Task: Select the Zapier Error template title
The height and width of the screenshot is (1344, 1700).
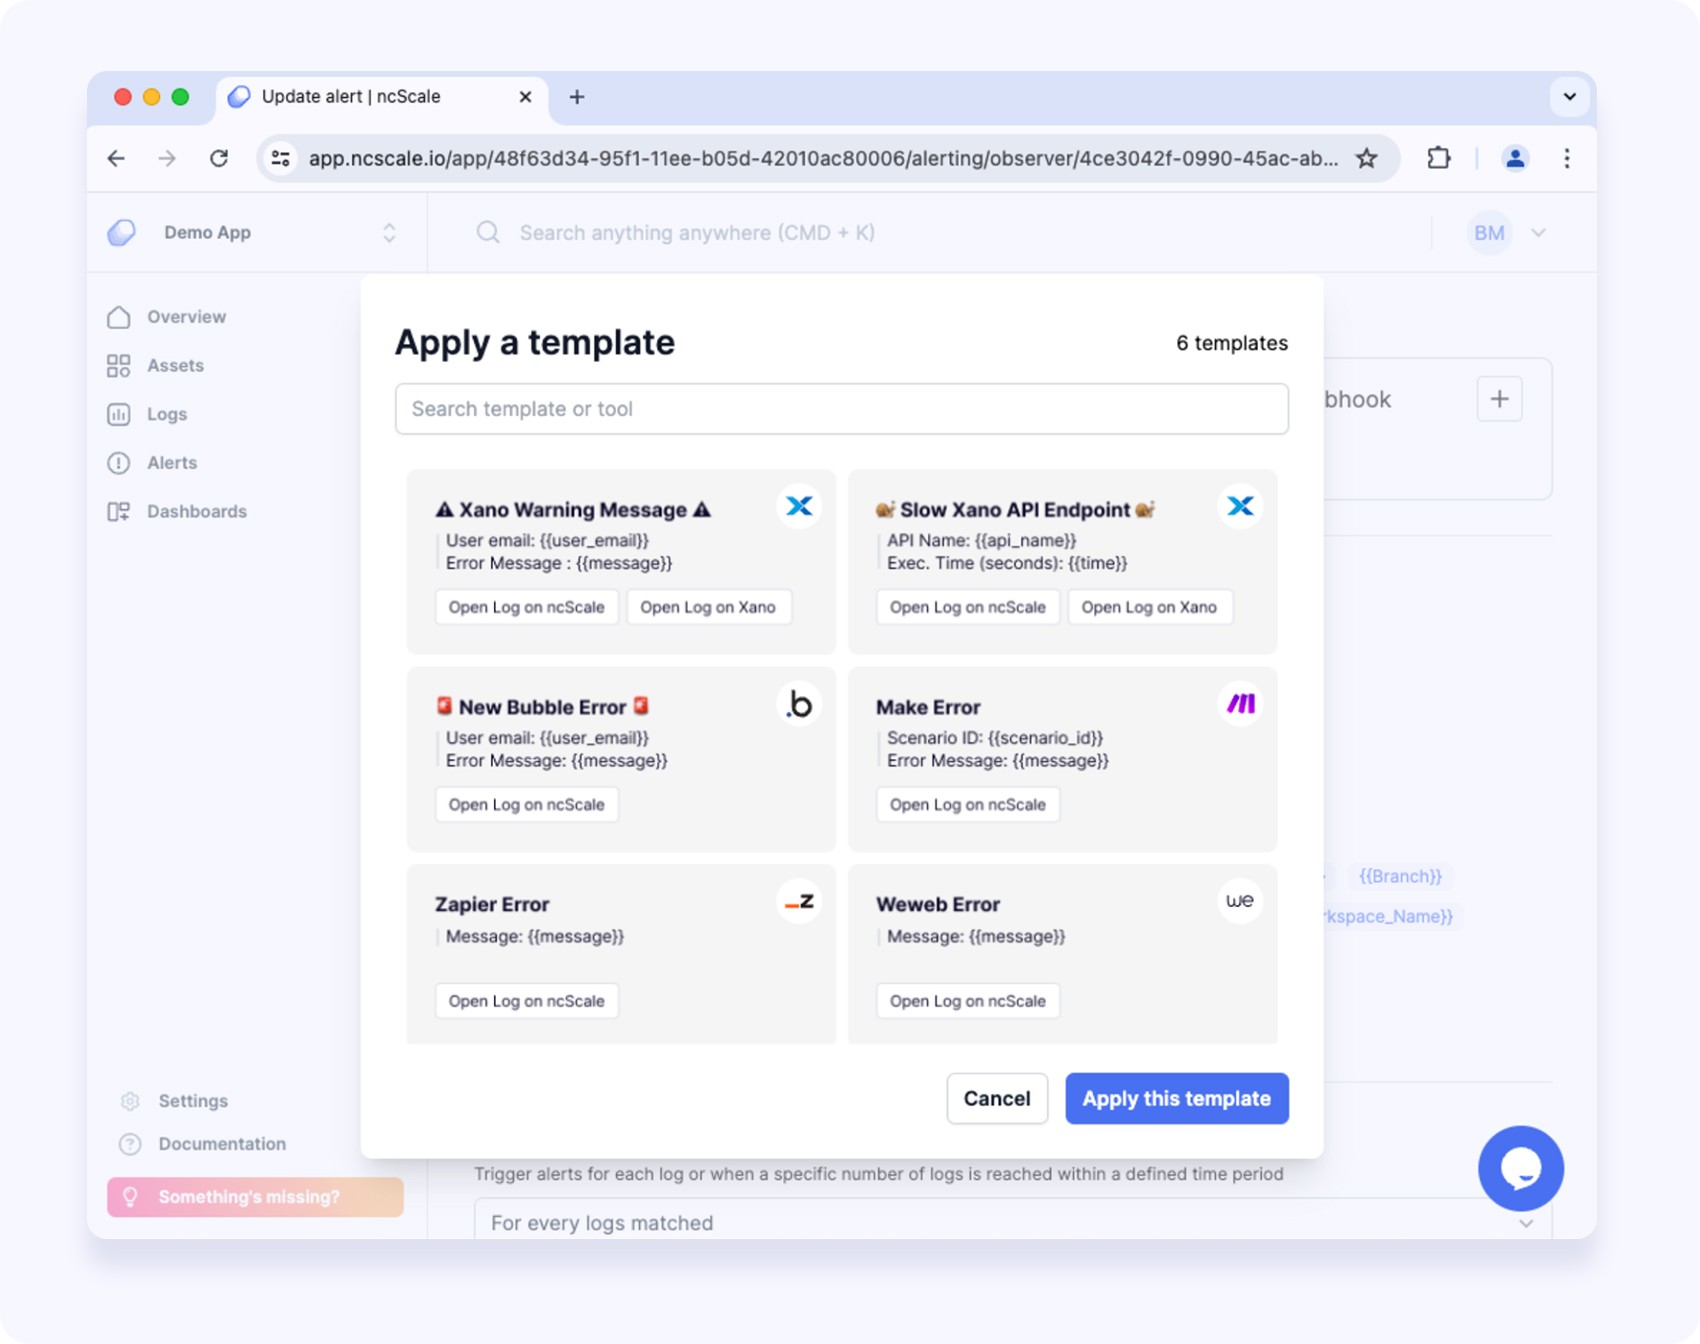Action: point(492,904)
